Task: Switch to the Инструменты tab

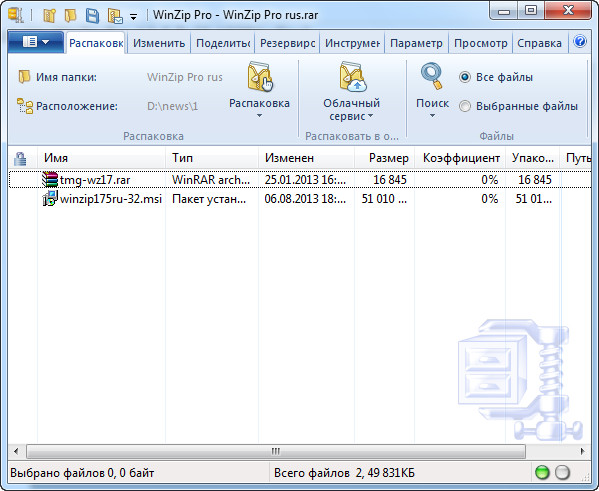Action: (x=352, y=43)
